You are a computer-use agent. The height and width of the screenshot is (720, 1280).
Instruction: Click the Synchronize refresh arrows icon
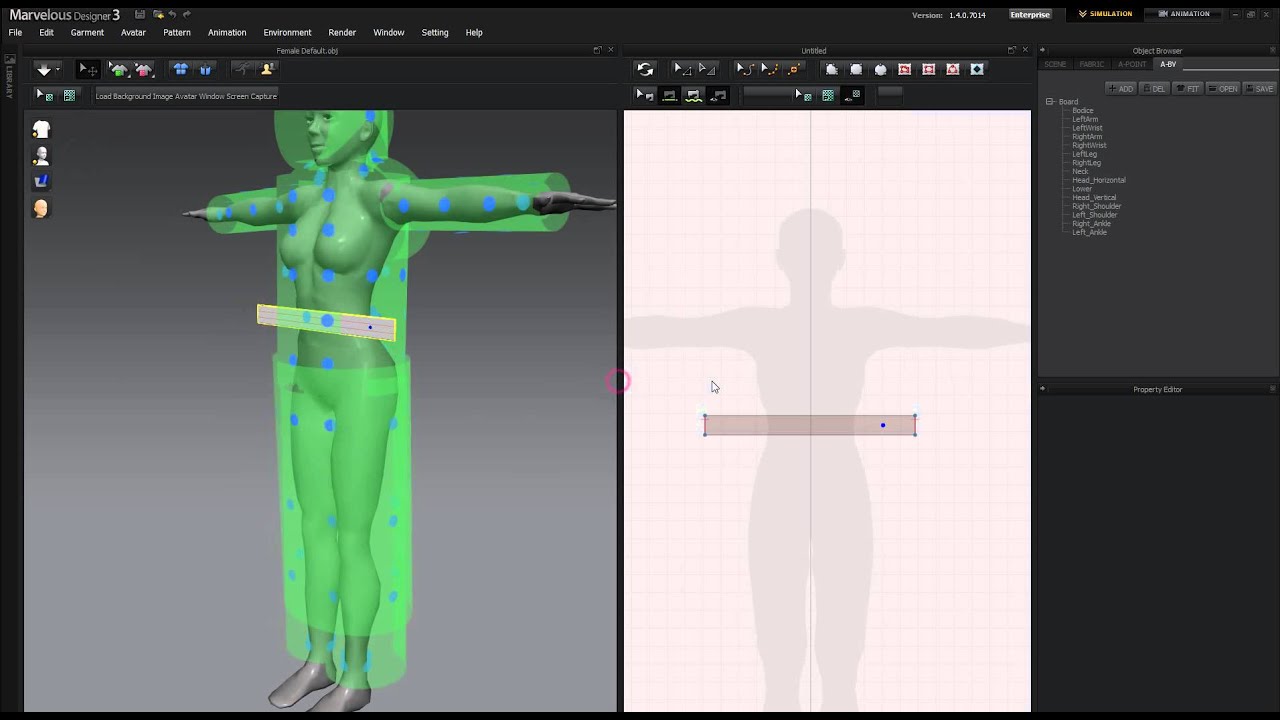645,69
